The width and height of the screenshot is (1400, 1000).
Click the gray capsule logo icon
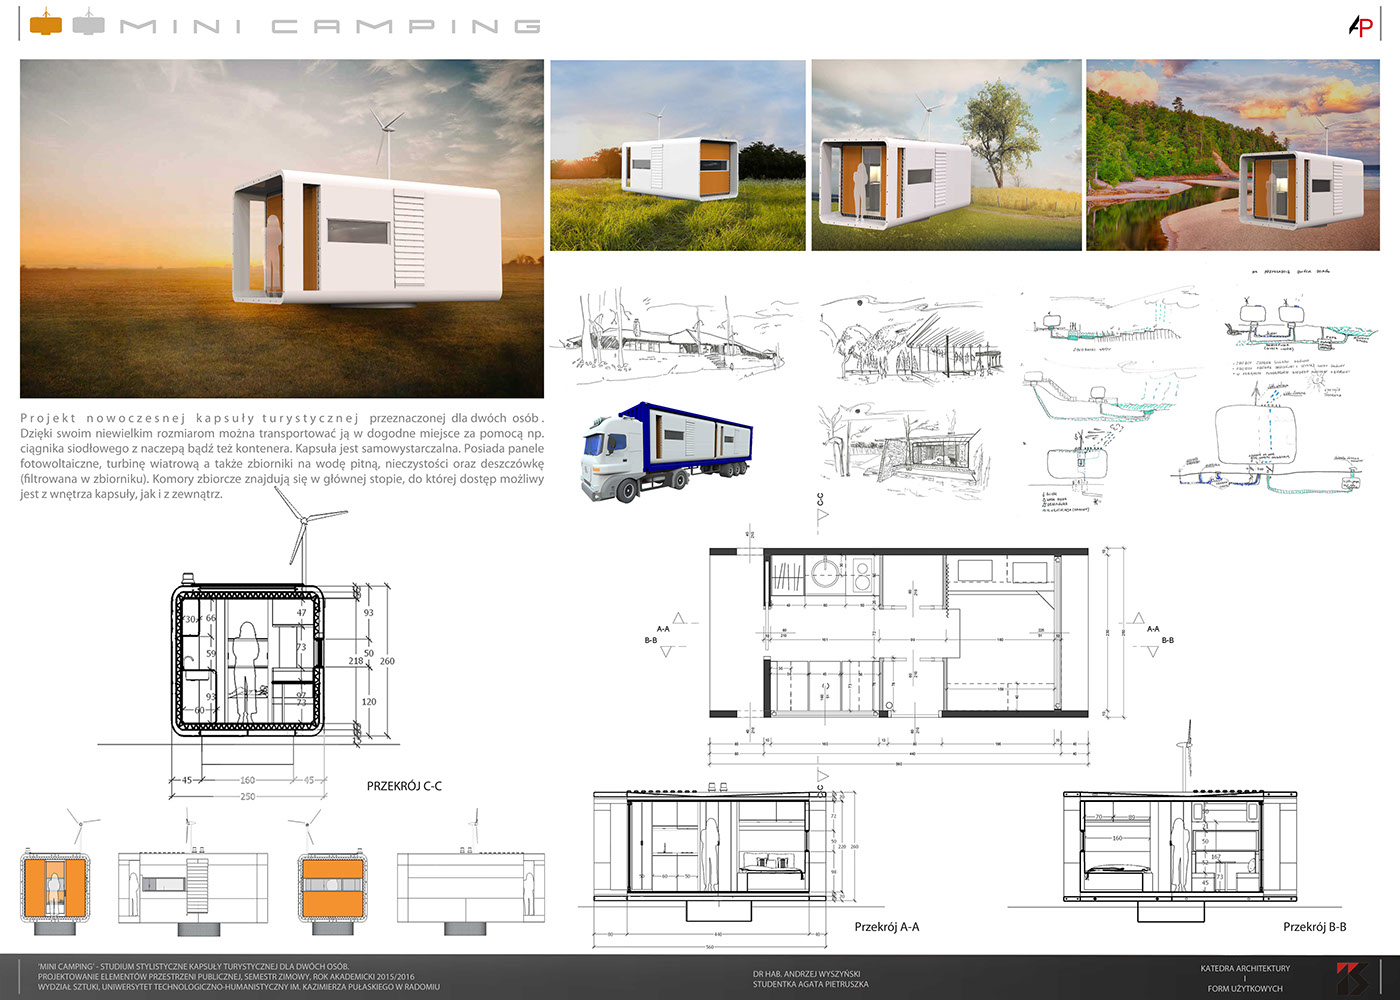point(89,23)
